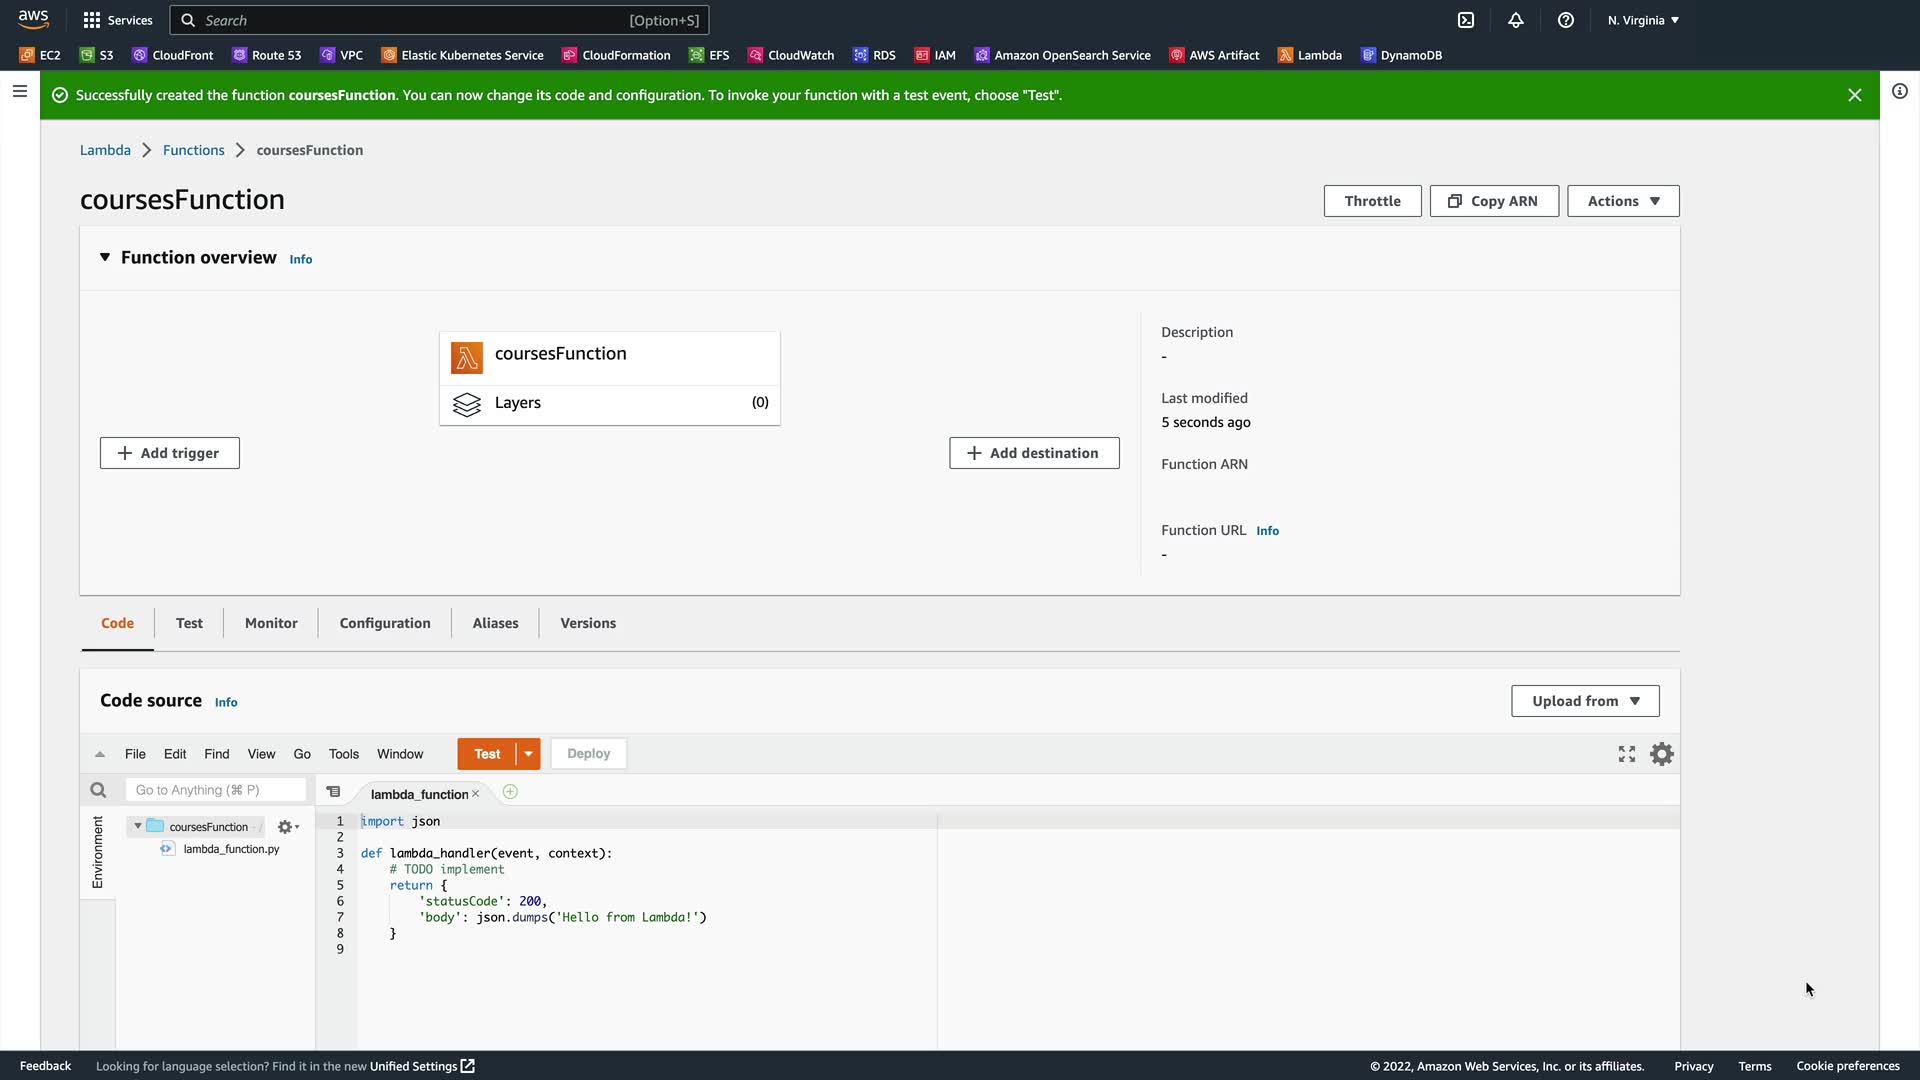Add a new editor tab with plus icon

click(510, 792)
